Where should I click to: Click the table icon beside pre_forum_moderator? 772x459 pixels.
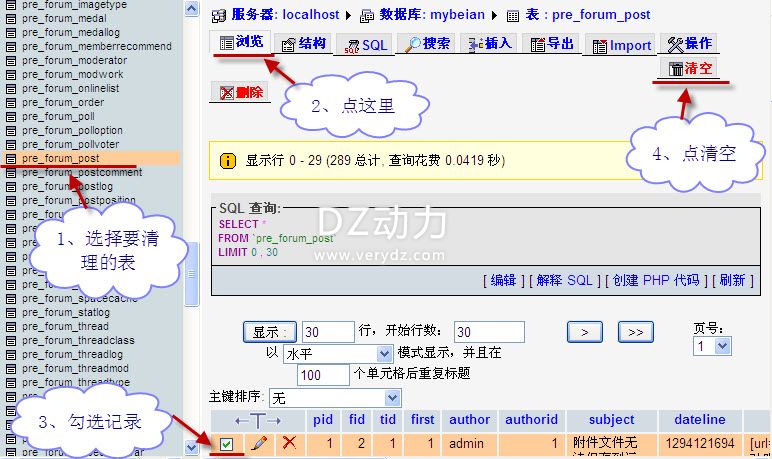[x=11, y=60]
